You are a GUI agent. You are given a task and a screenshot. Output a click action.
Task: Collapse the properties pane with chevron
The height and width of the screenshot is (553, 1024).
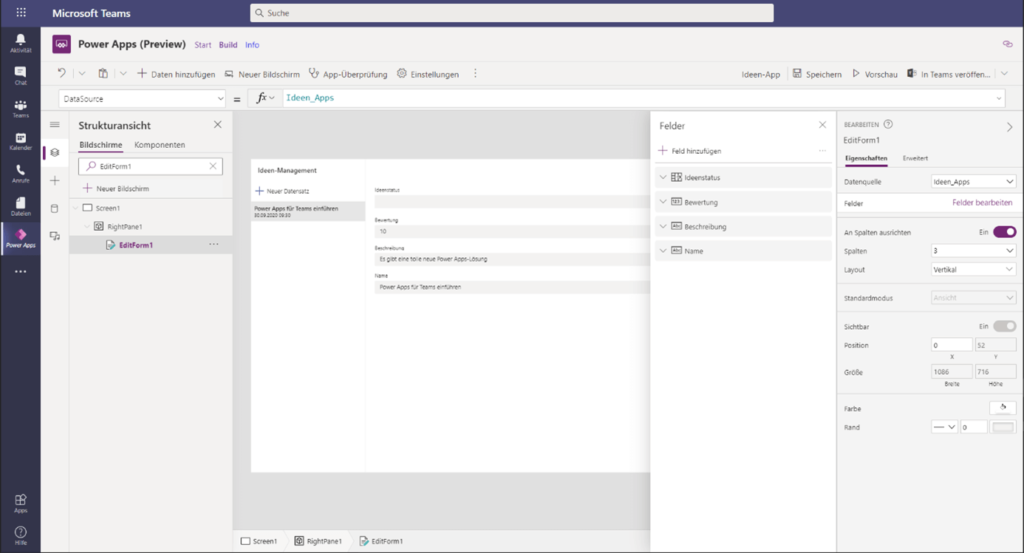[1010, 127]
